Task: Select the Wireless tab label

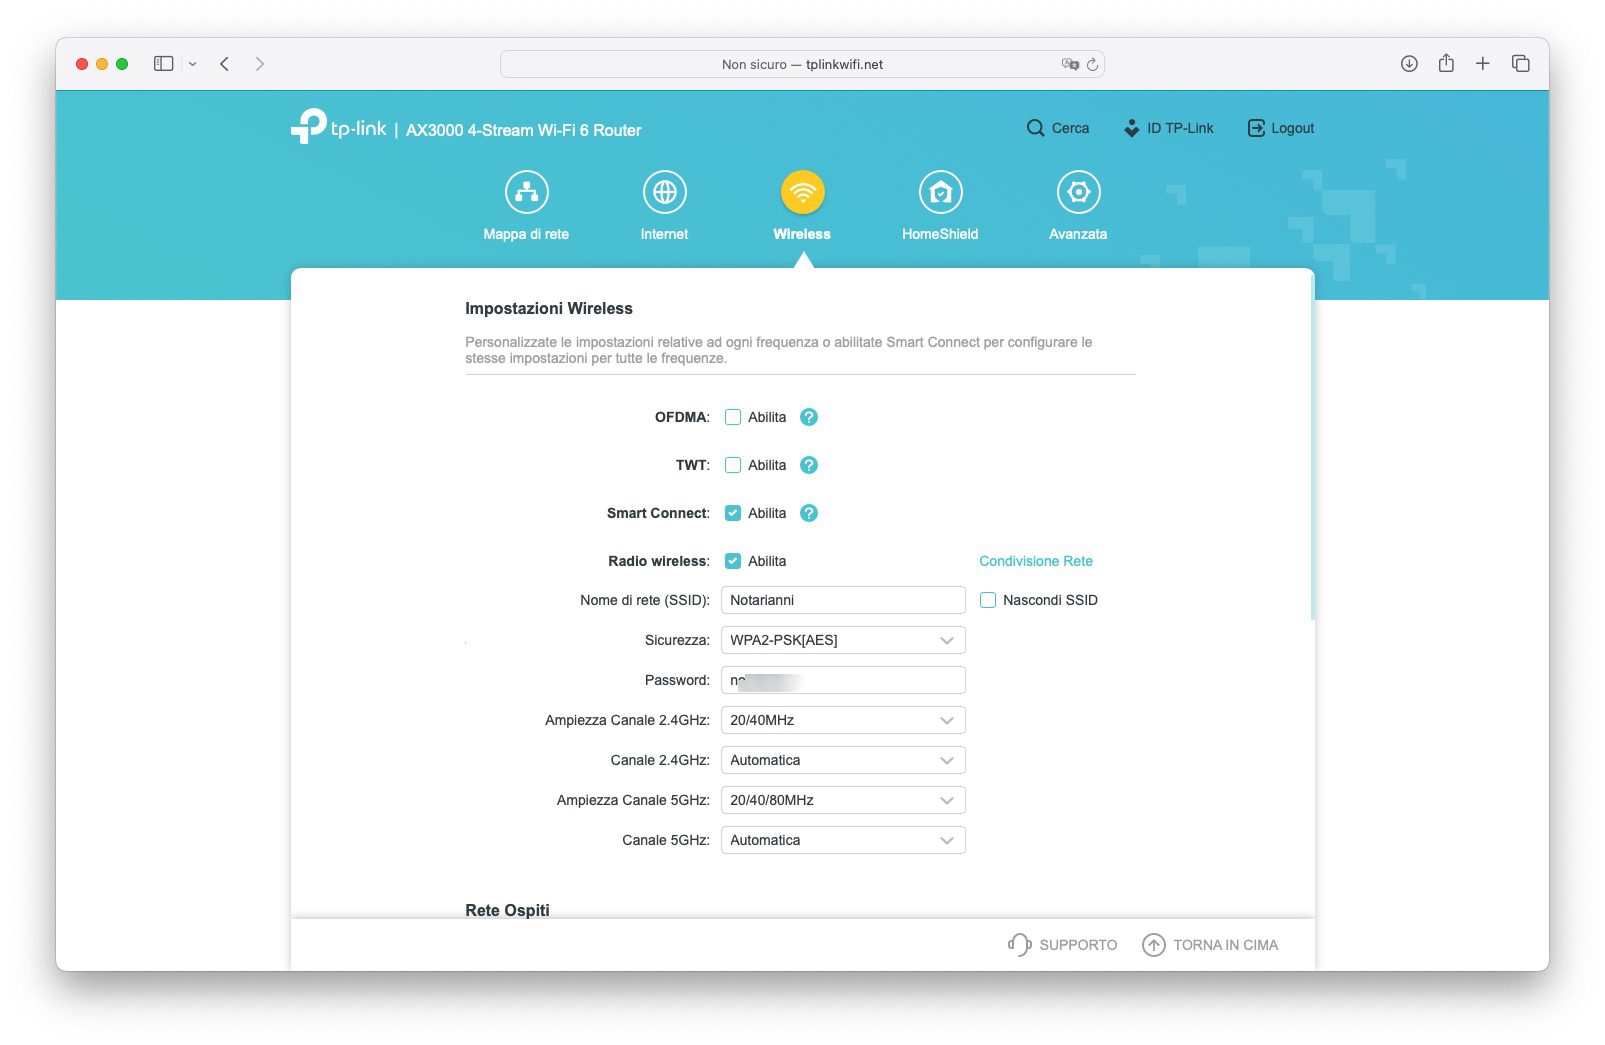Action: point(802,234)
